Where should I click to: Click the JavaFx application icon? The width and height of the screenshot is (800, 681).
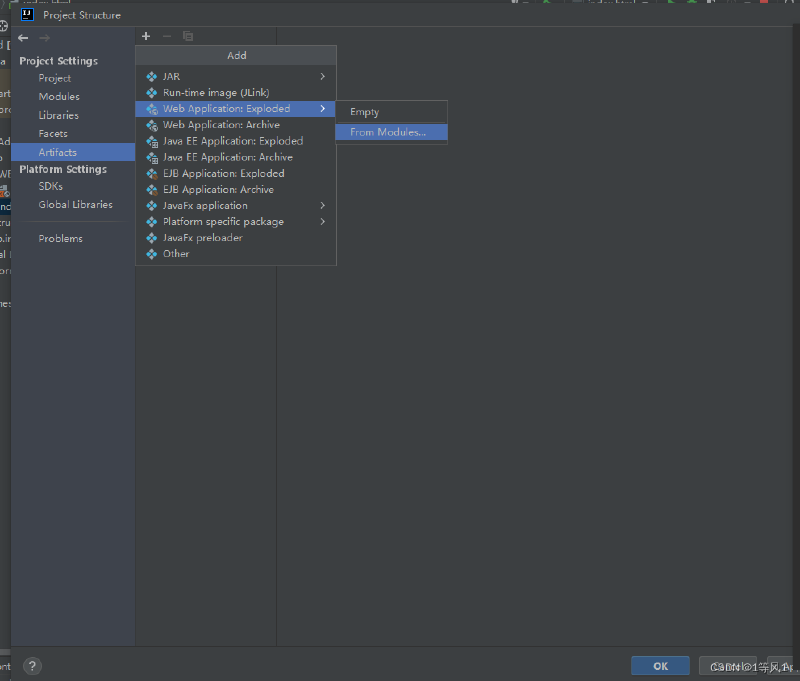[x=152, y=206]
